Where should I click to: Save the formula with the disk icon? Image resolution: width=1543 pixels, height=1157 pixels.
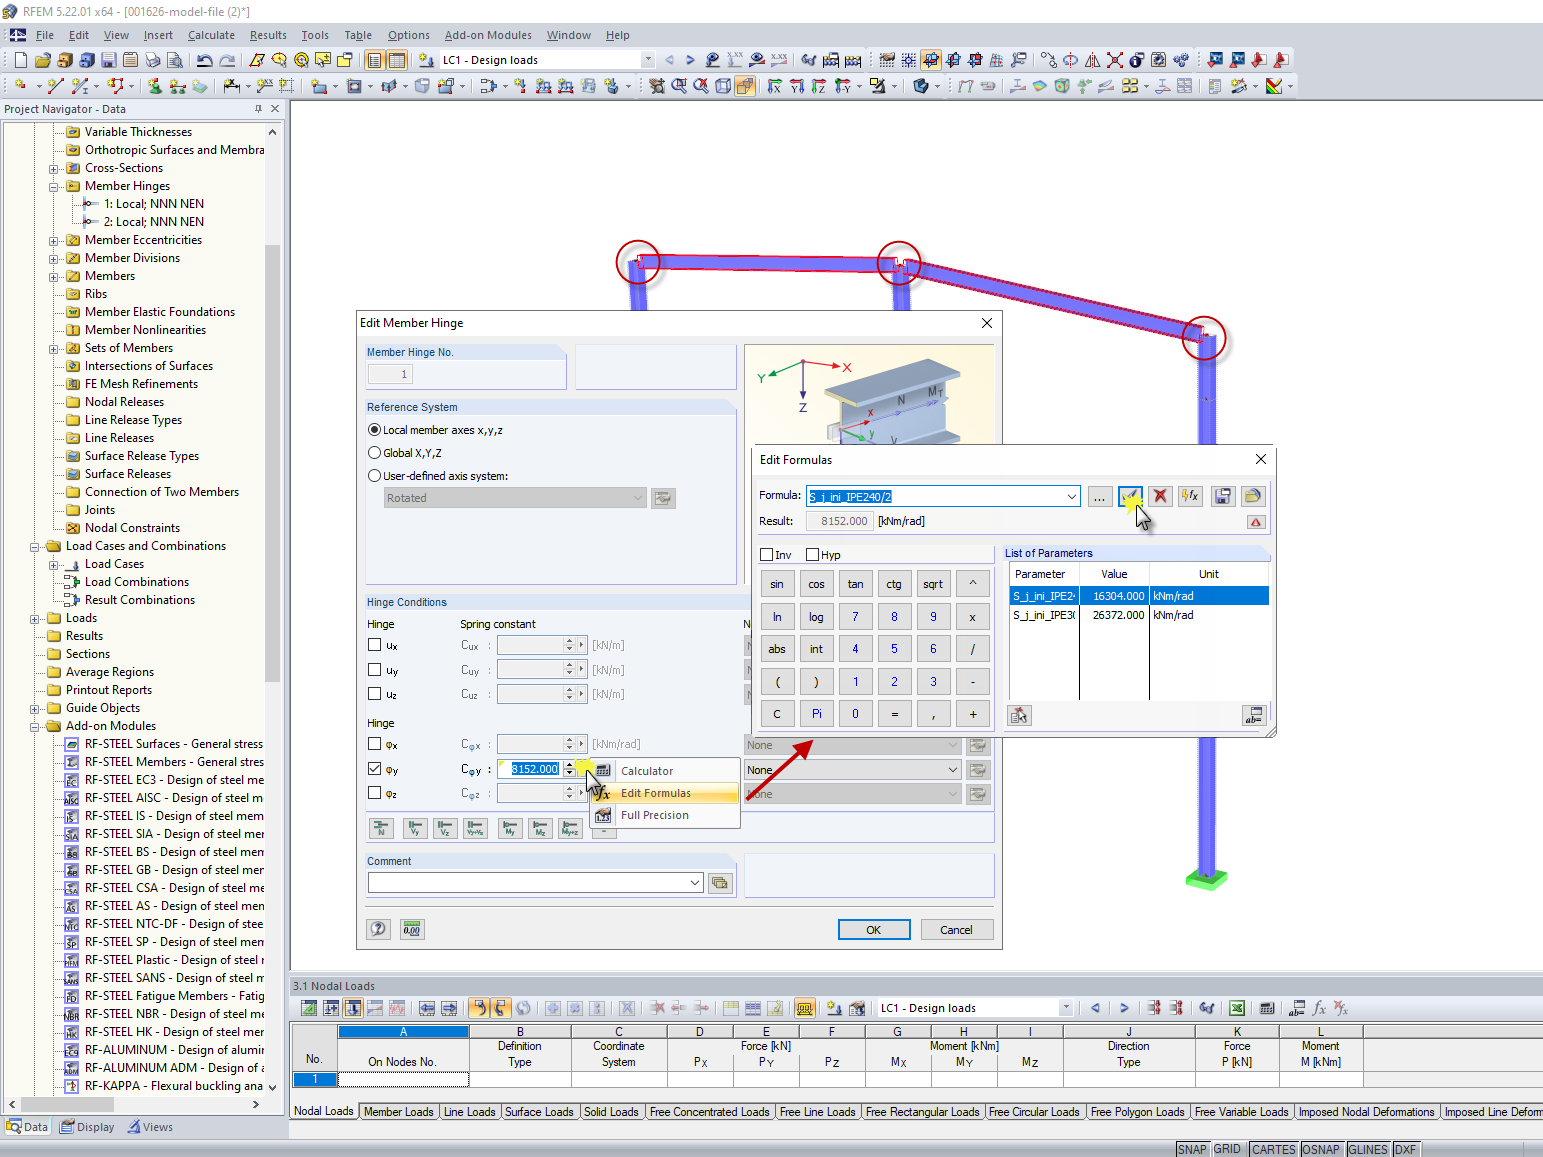click(1222, 496)
